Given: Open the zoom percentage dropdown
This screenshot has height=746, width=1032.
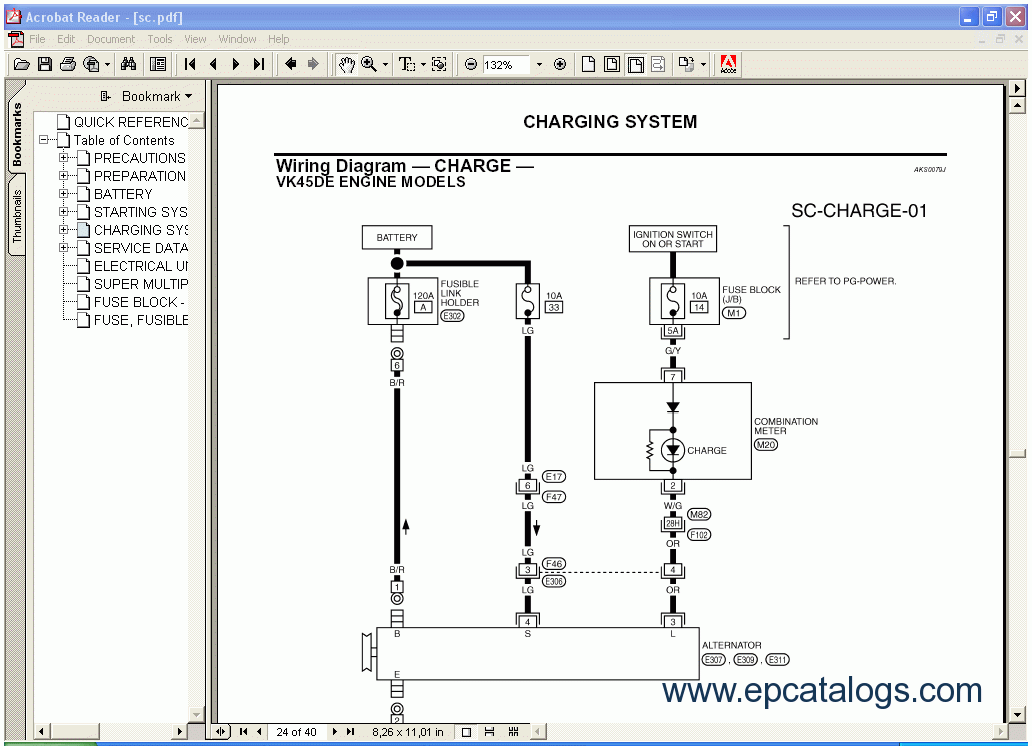Looking at the screenshot, I should (539, 64).
